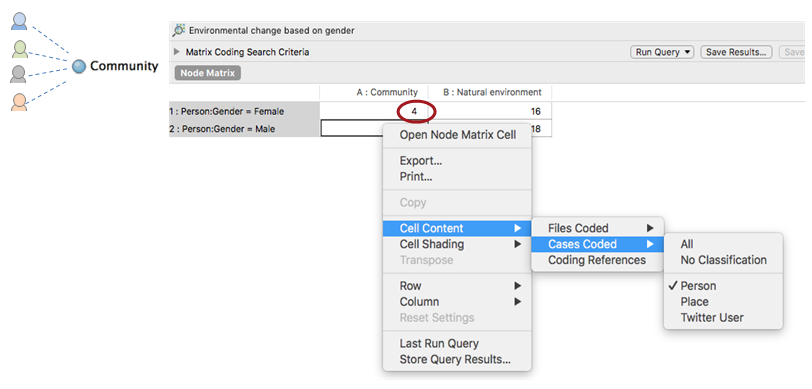Choose Coding References cell content

[598, 260]
